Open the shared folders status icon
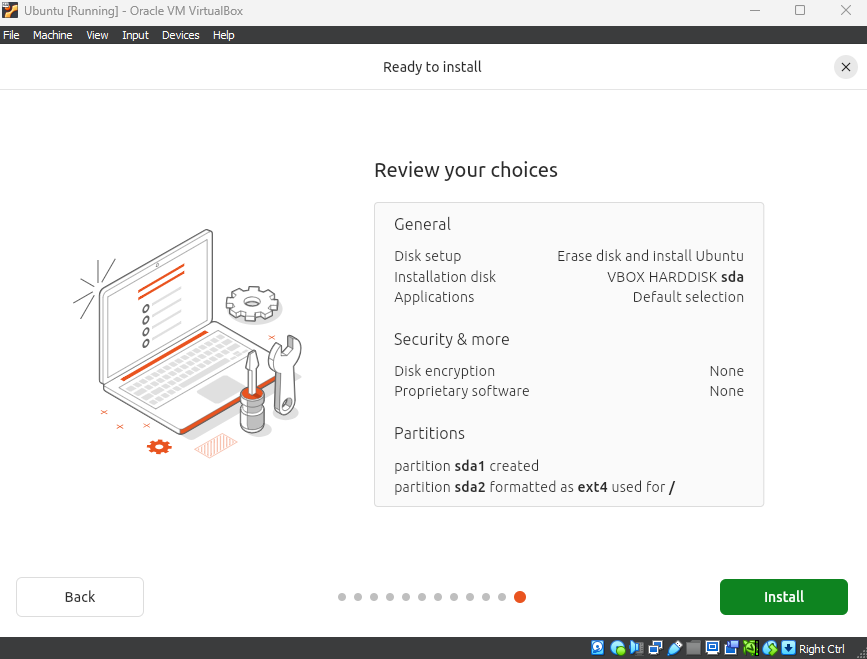This screenshot has width=867, height=659. 694,648
